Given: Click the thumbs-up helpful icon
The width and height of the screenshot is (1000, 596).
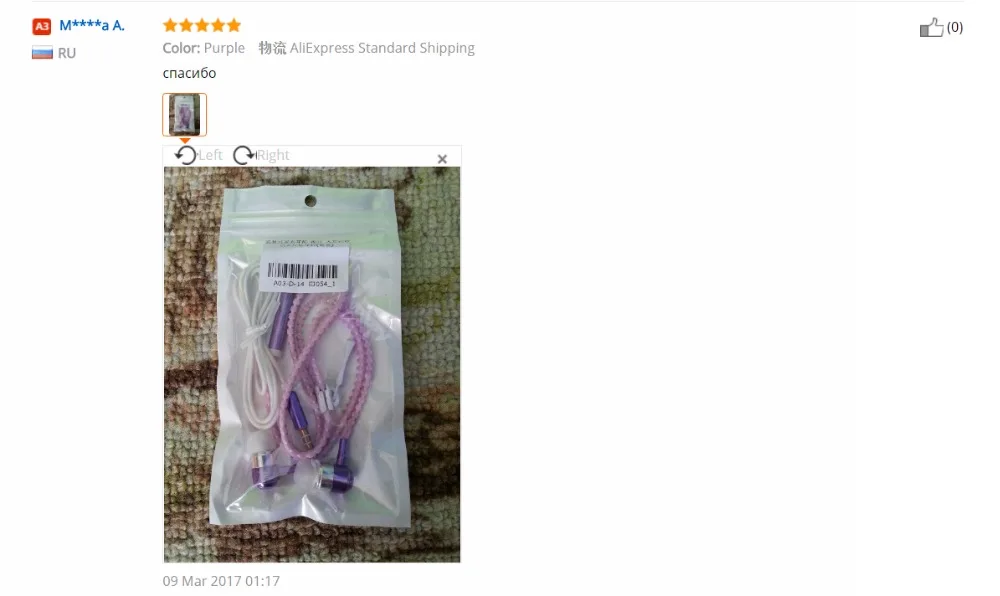Looking at the screenshot, I should (x=931, y=27).
